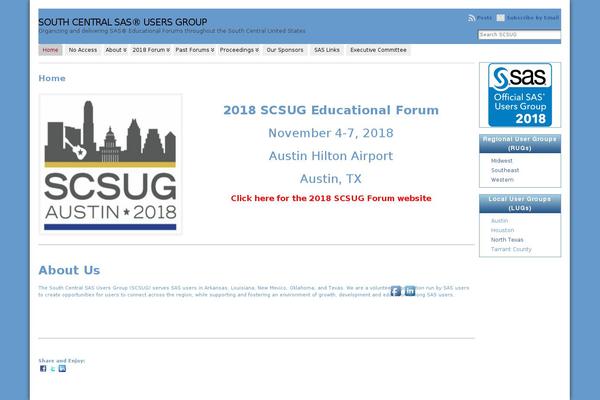Open the SAS Links menu item

coord(326,50)
